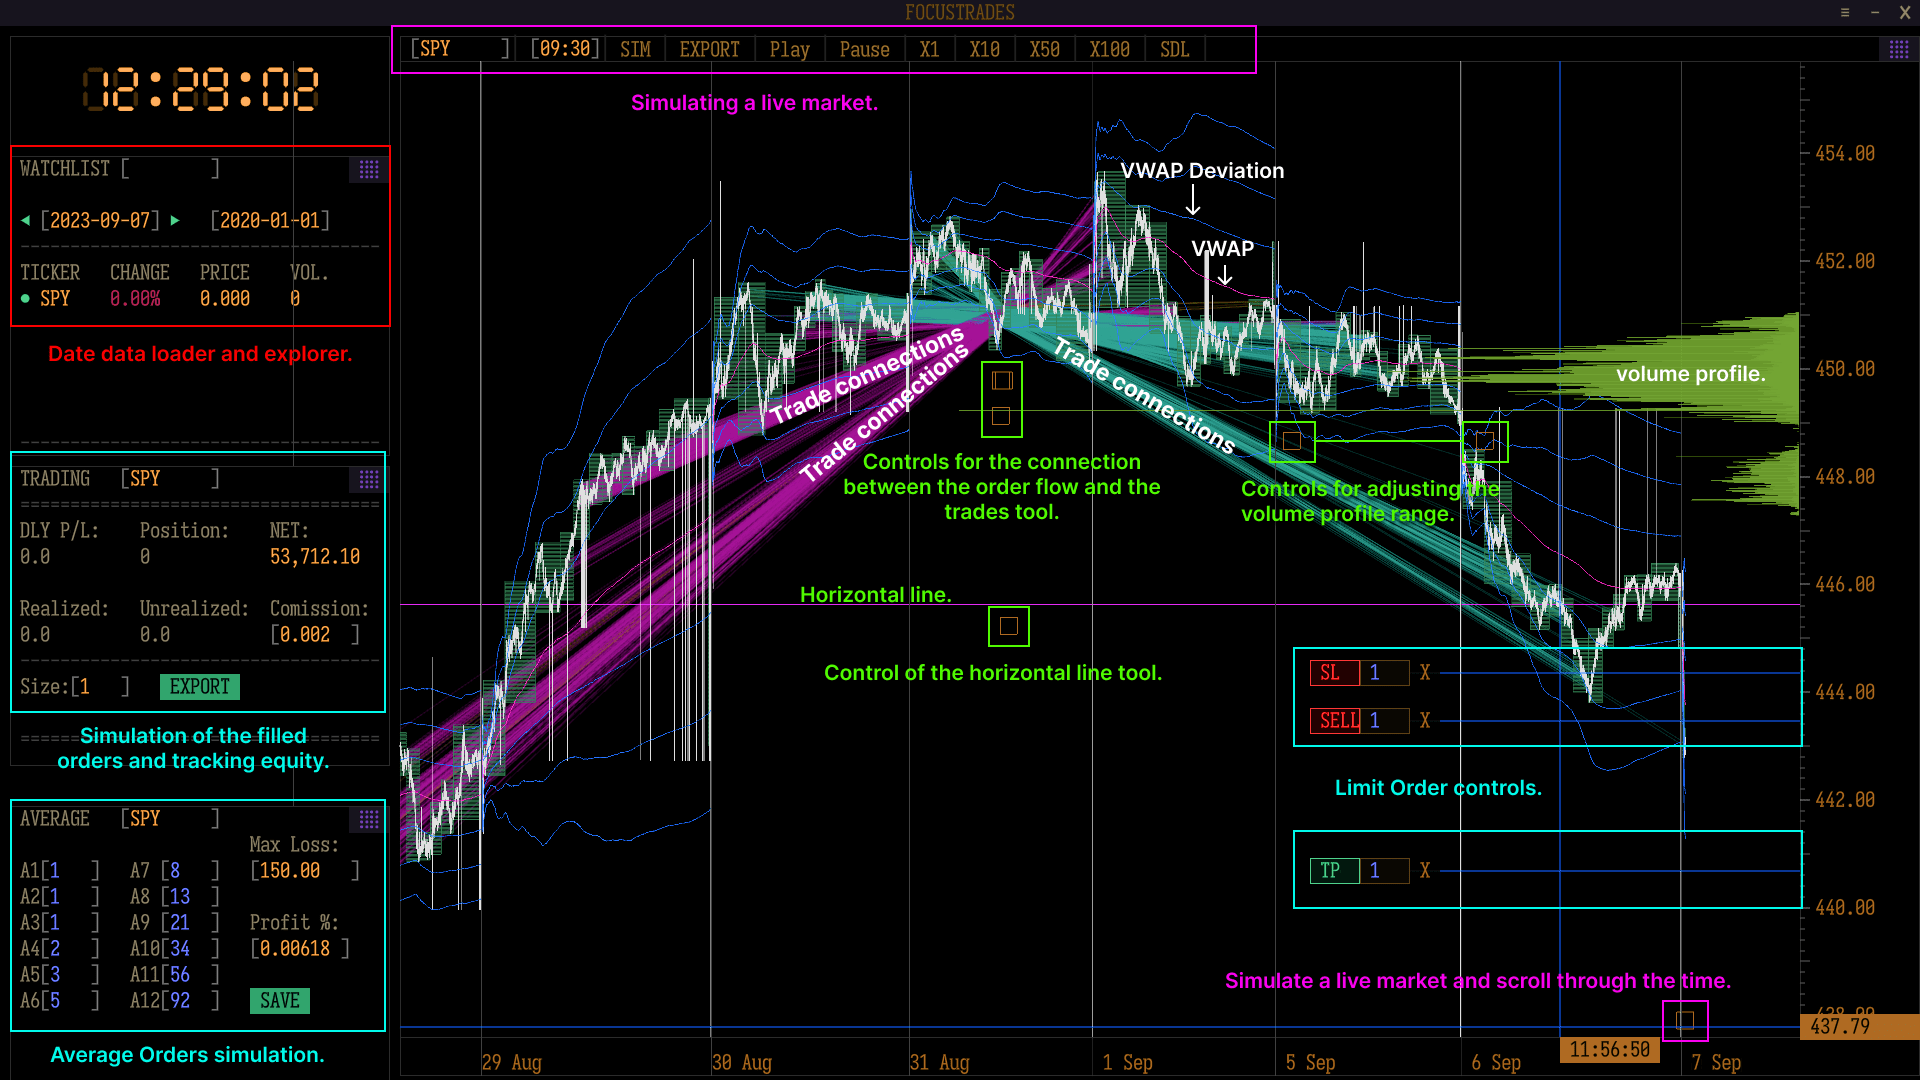Save the average orders settings
The width and height of the screenshot is (1920, 1080).
tap(279, 1001)
